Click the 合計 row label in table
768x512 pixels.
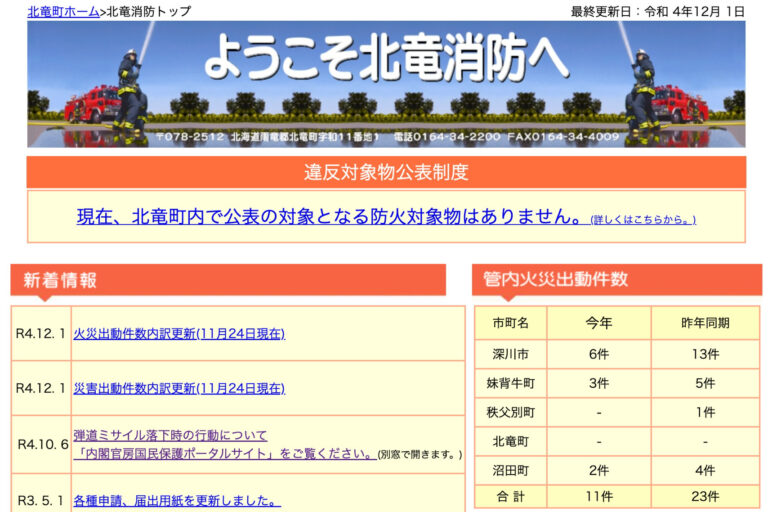tap(511, 496)
